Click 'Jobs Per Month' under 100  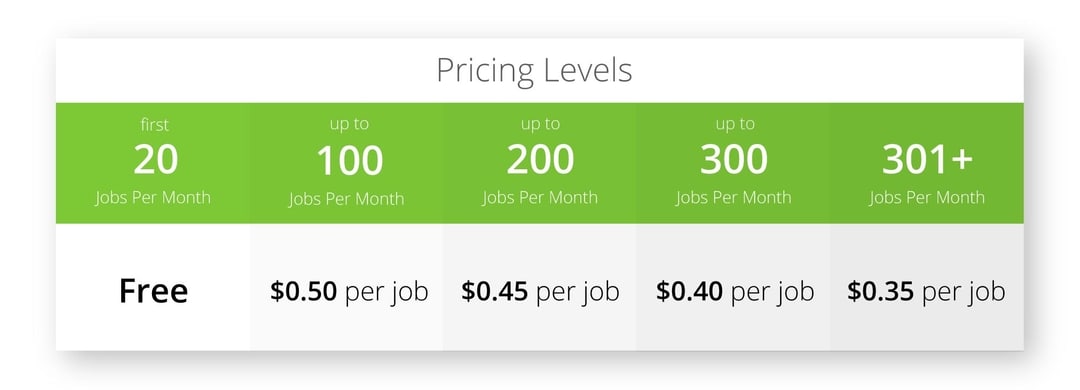pyautogui.click(x=346, y=200)
